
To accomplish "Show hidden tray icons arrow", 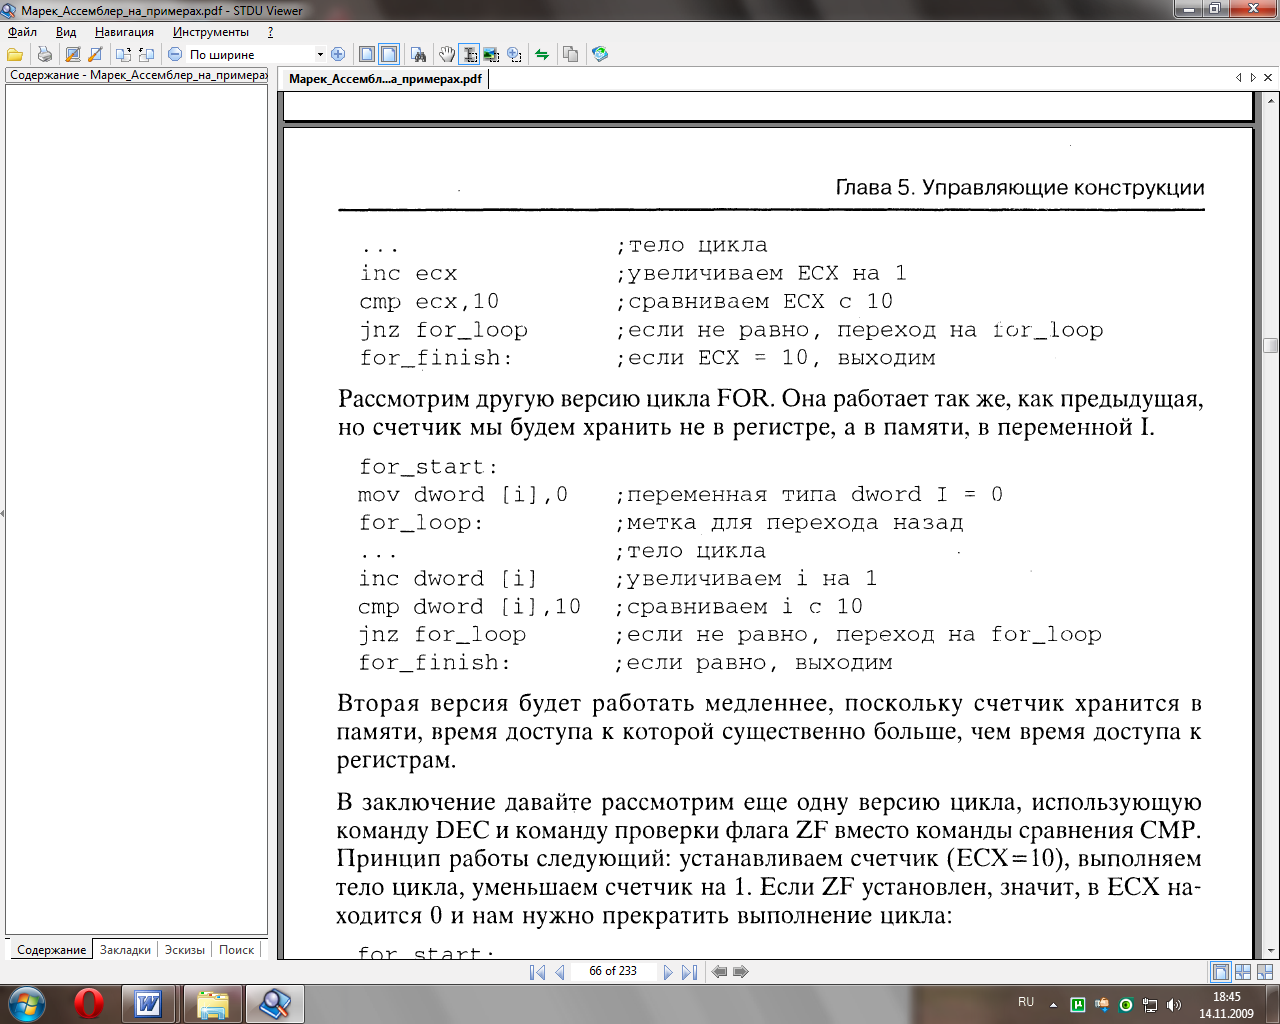I will (x=1053, y=1004).
